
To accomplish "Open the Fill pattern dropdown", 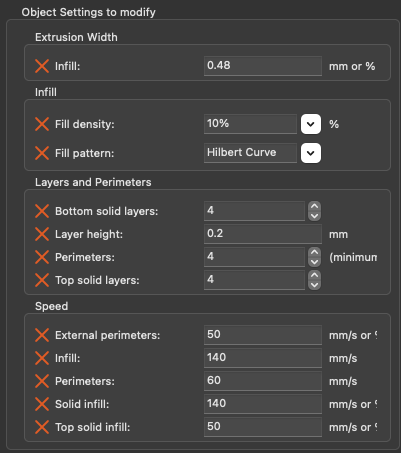I will pos(311,153).
